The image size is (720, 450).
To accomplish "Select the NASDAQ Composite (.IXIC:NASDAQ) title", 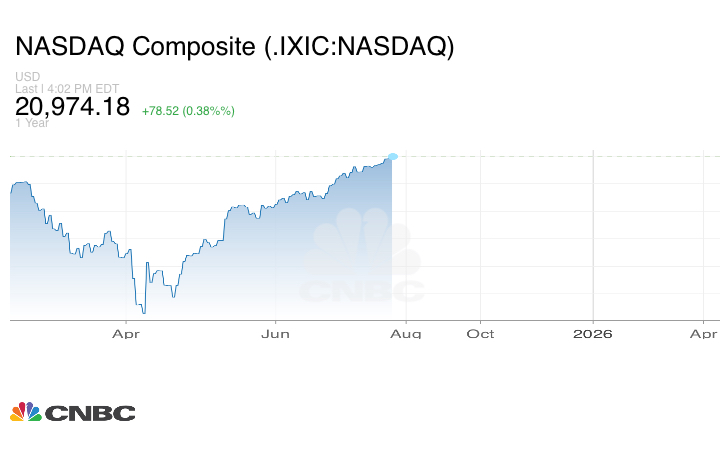I will coord(234,47).
